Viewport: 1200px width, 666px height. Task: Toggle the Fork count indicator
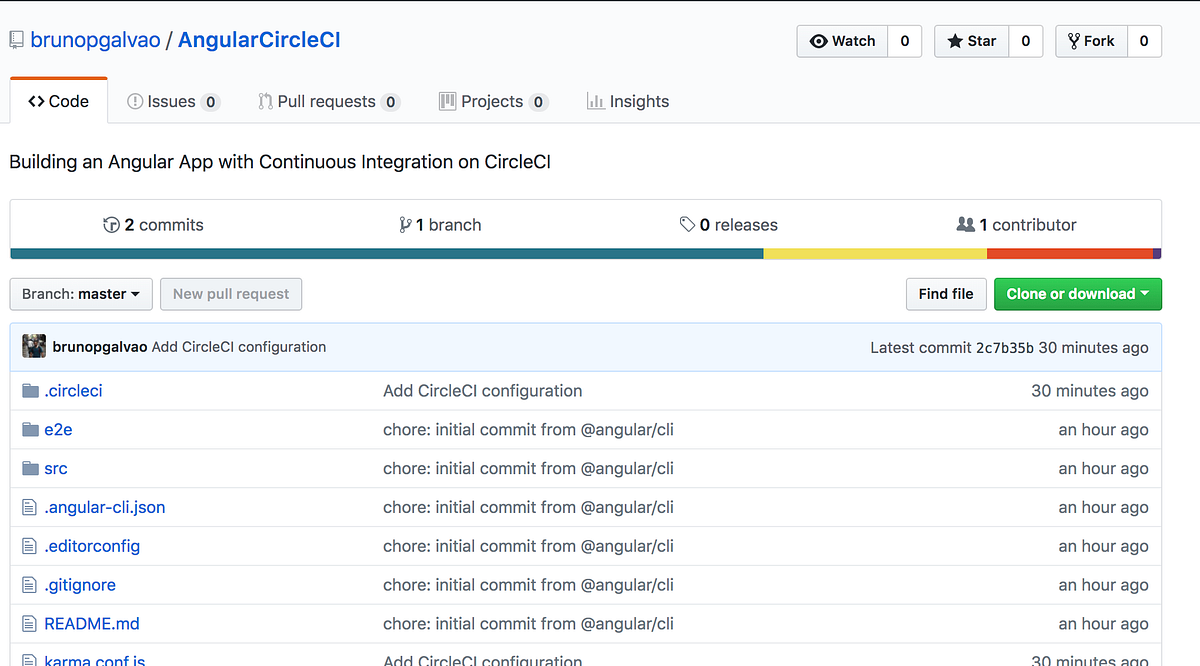[x=1144, y=41]
